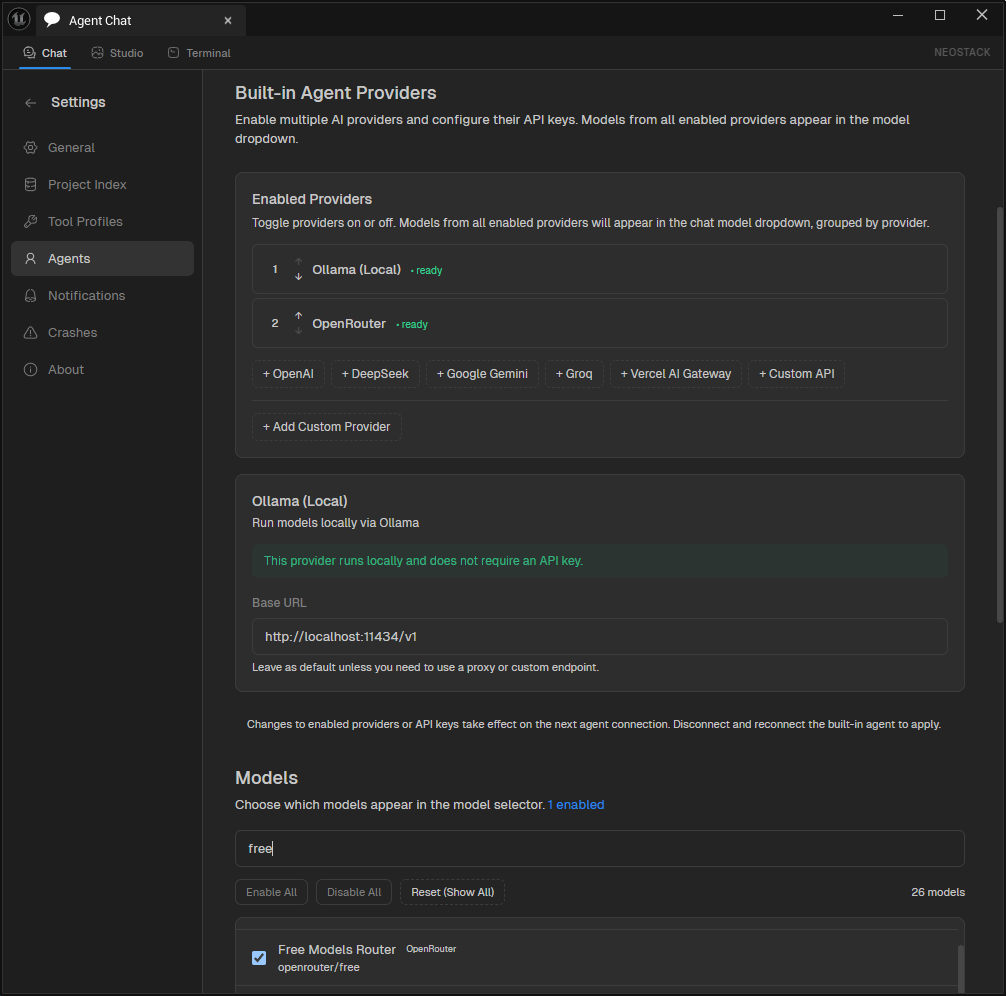The height and width of the screenshot is (996, 1006).
Task: Switch to the Studio tab
Action: tap(117, 53)
